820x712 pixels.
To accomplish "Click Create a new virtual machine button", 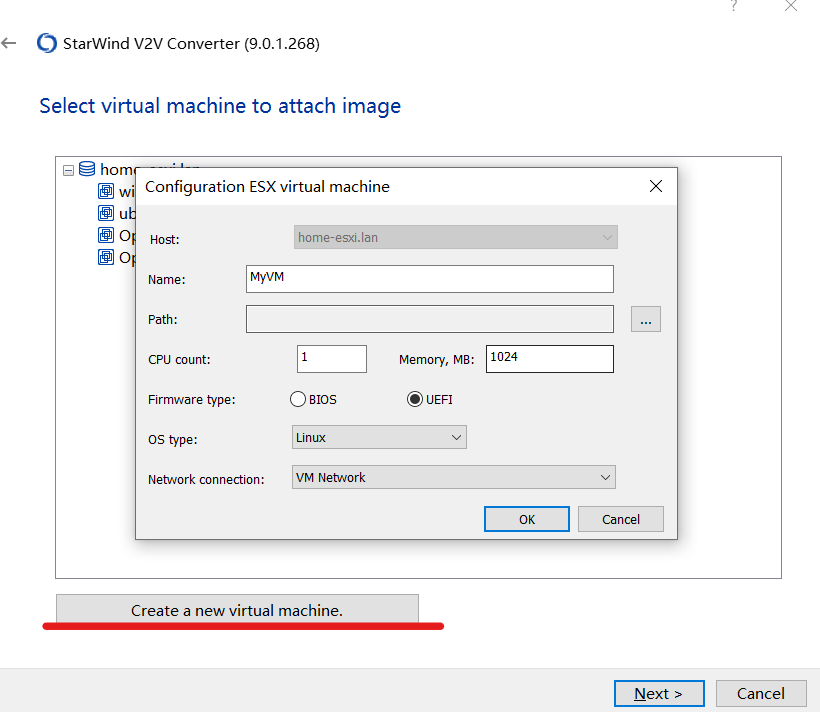I will [x=237, y=610].
